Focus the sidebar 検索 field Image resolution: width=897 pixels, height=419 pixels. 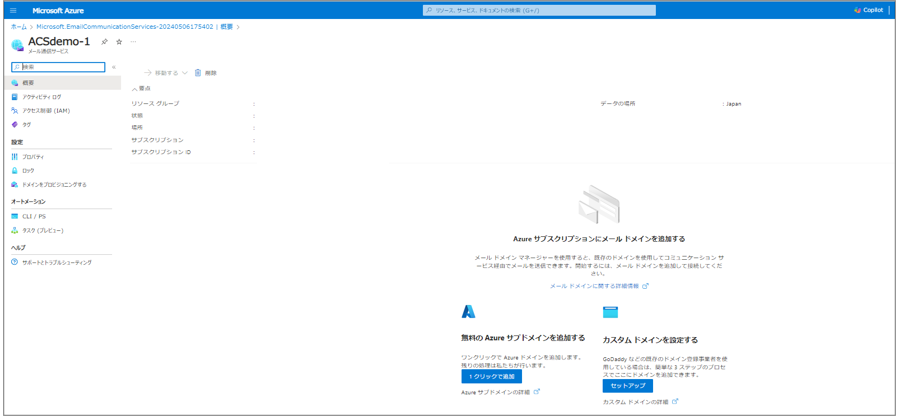(58, 67)
